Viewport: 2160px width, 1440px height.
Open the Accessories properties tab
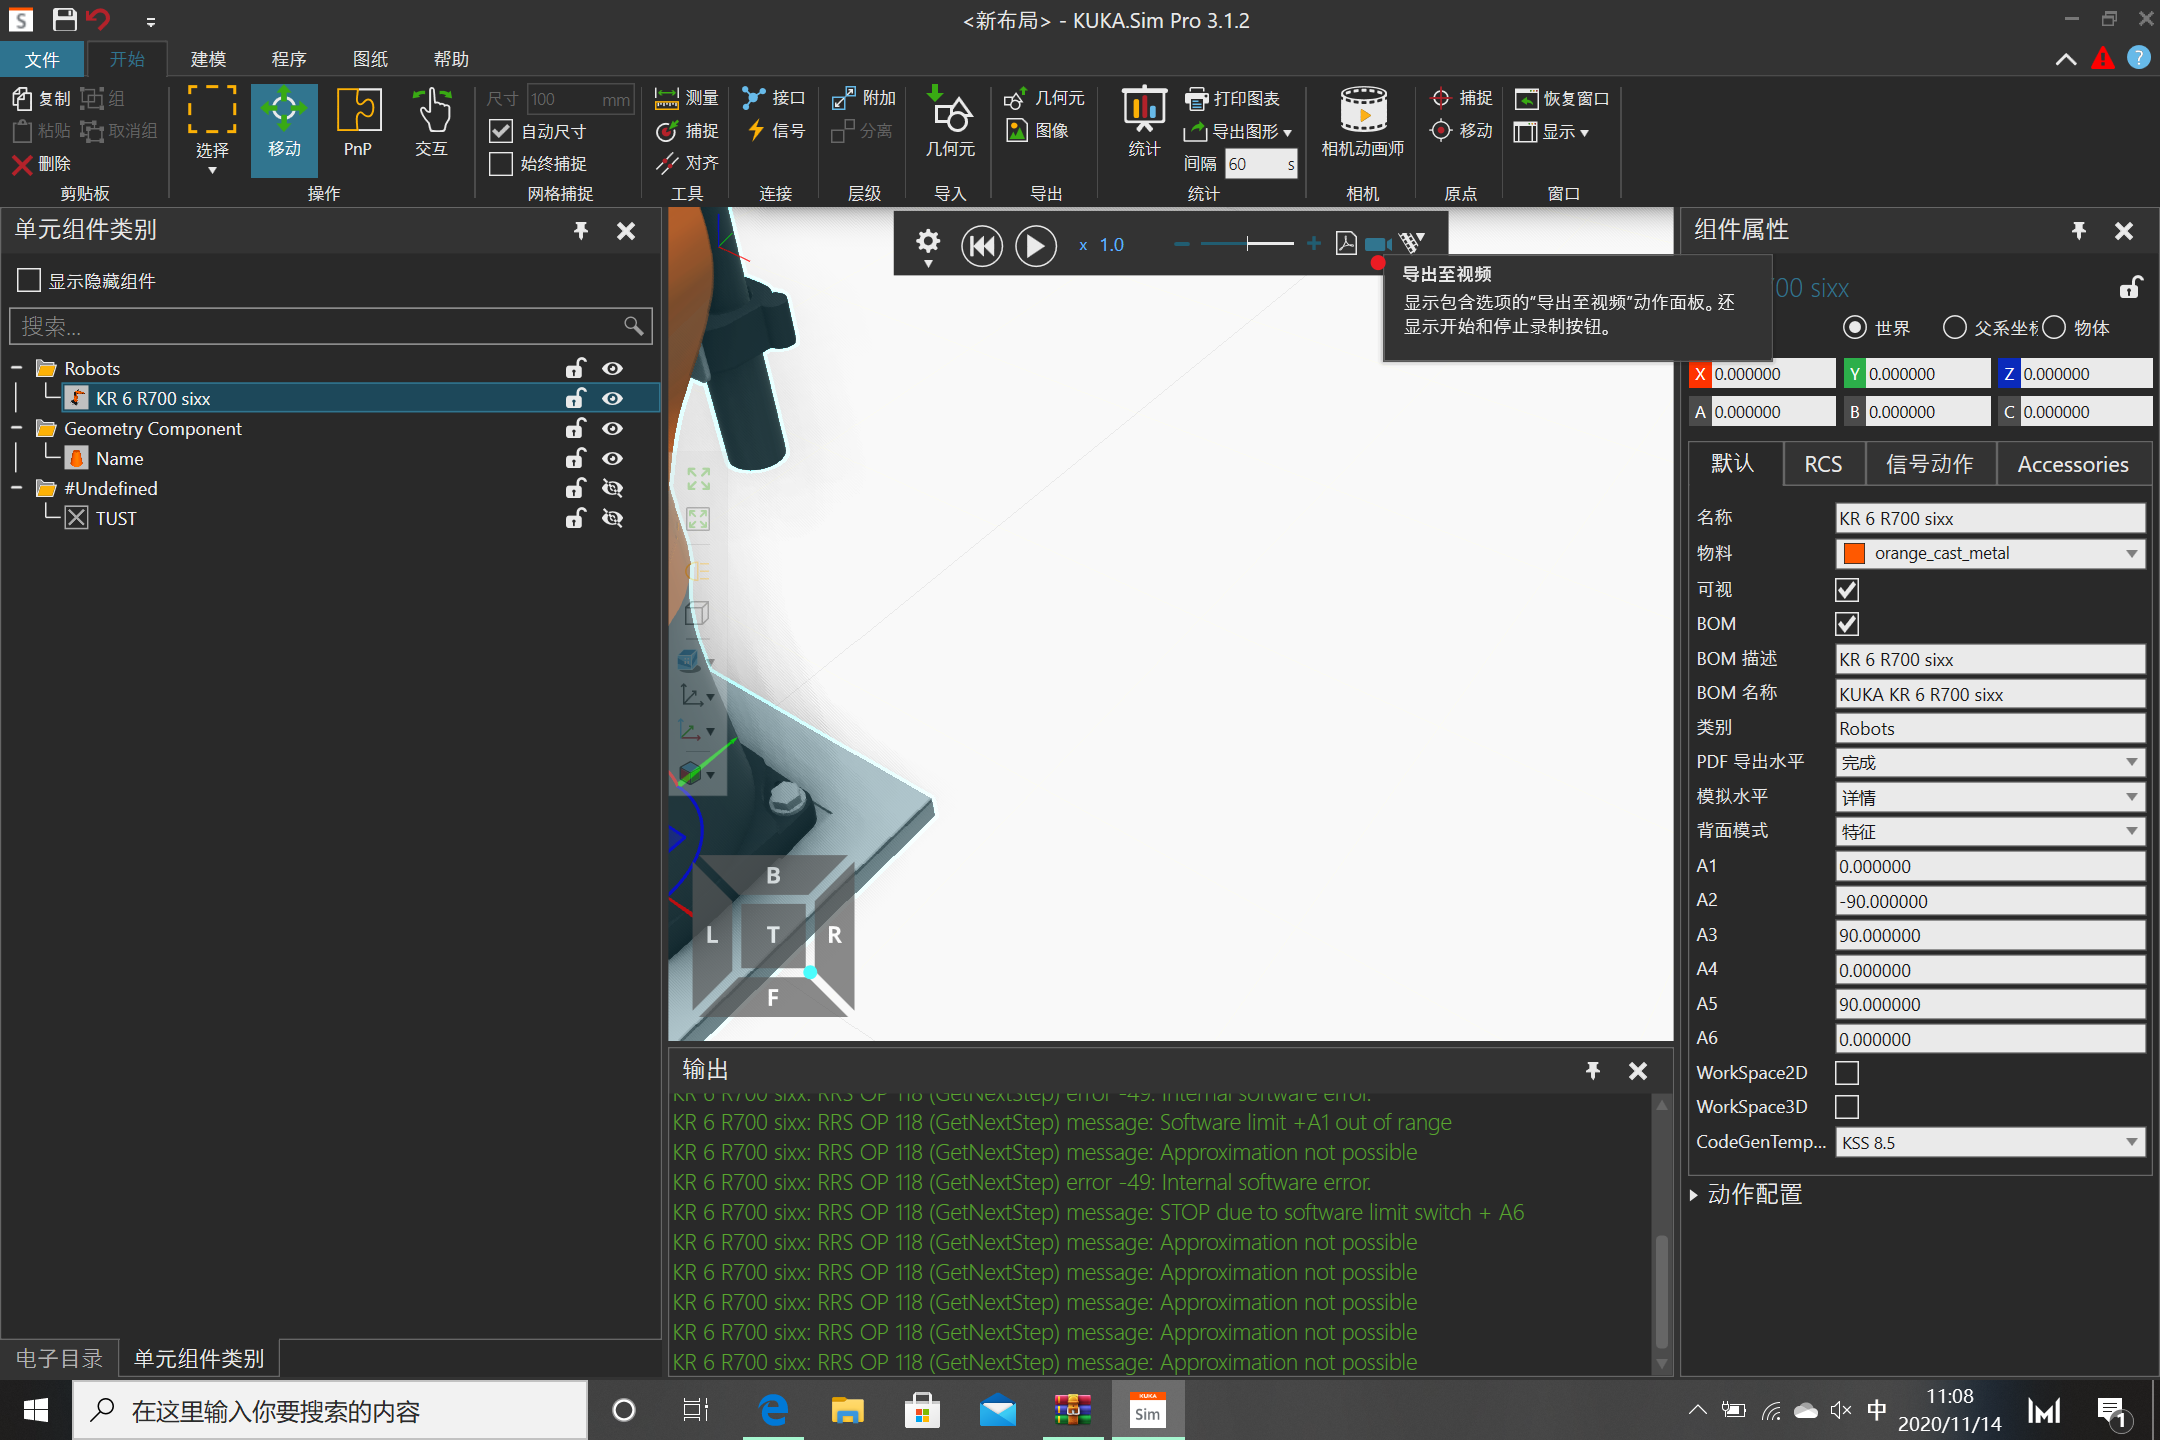click(x=2072, y=464)
